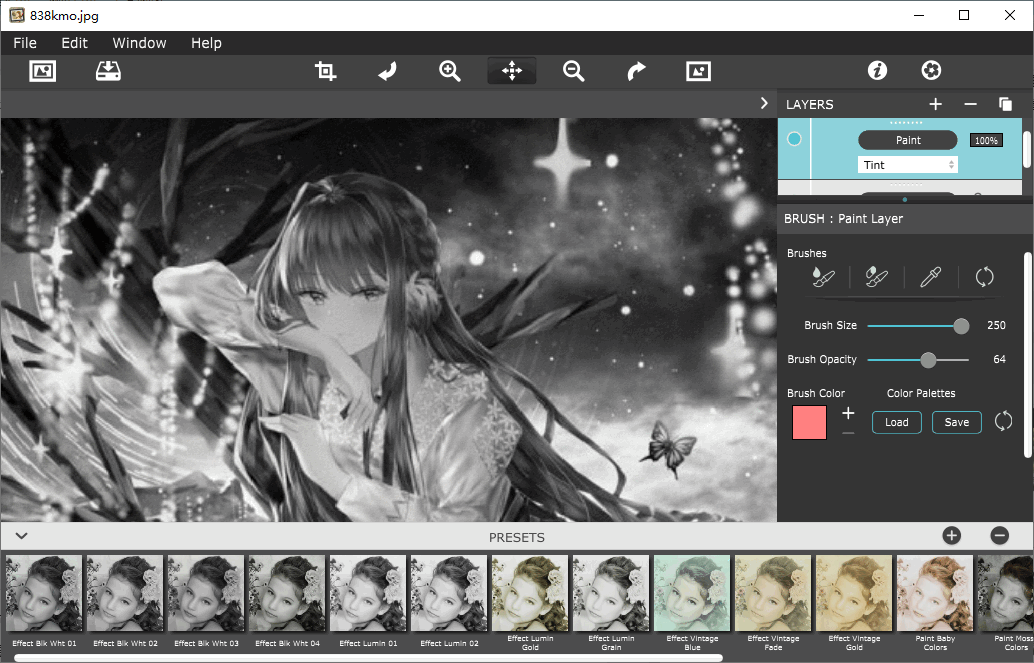Open the settings wheel icon

[931, 71]
